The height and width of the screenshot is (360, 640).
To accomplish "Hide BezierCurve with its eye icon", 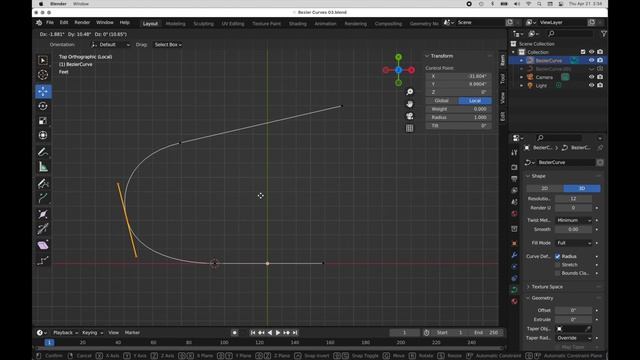I will (591, 60).
